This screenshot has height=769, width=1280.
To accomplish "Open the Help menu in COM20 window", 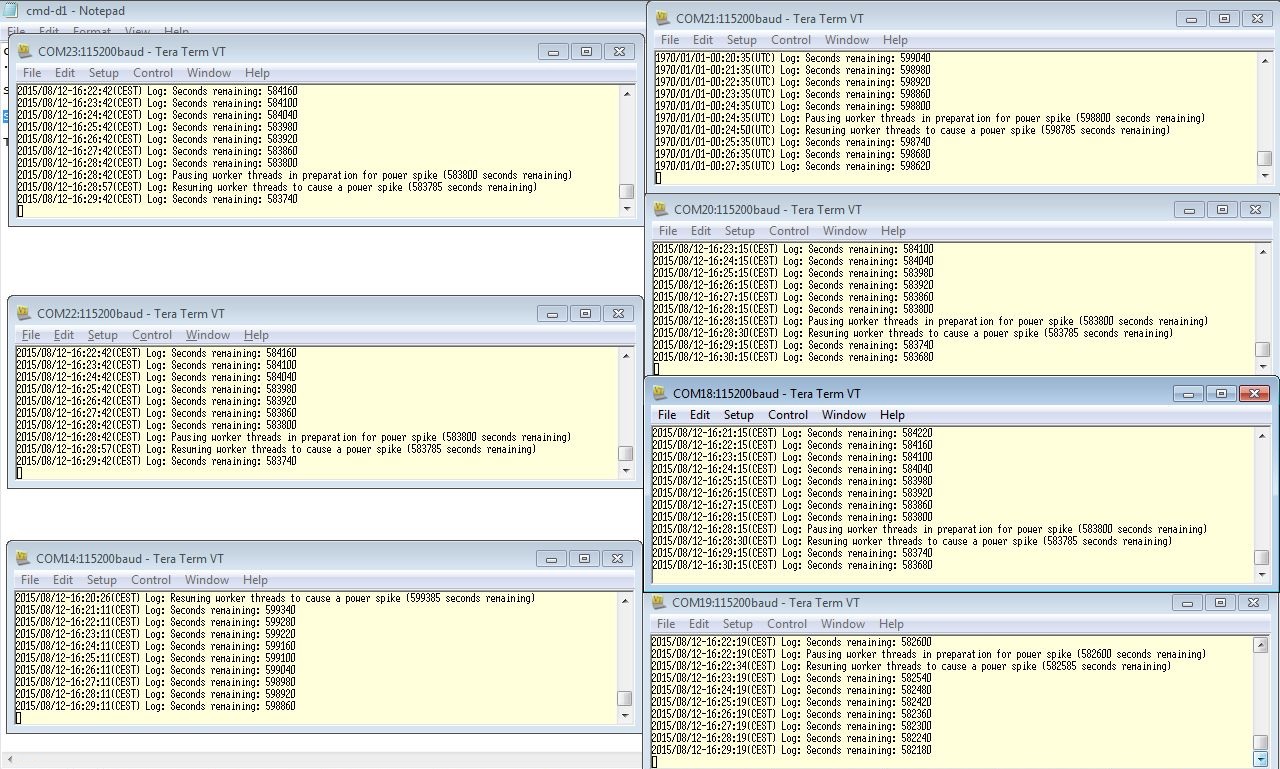I will [893, 231].
